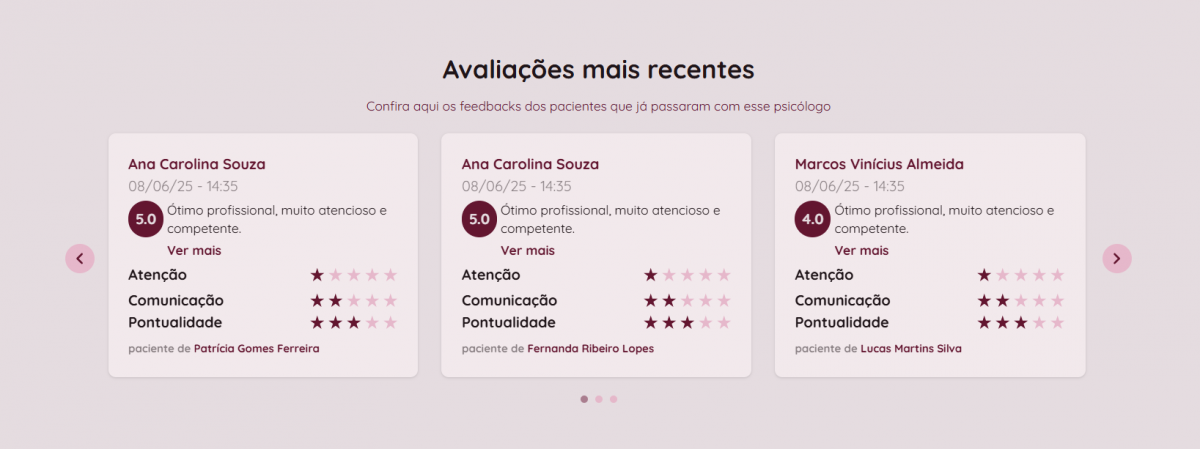Click the first Atenção star in Marcos's card
The width and height of the screenshot is (1200, 449).
point(984,275)
